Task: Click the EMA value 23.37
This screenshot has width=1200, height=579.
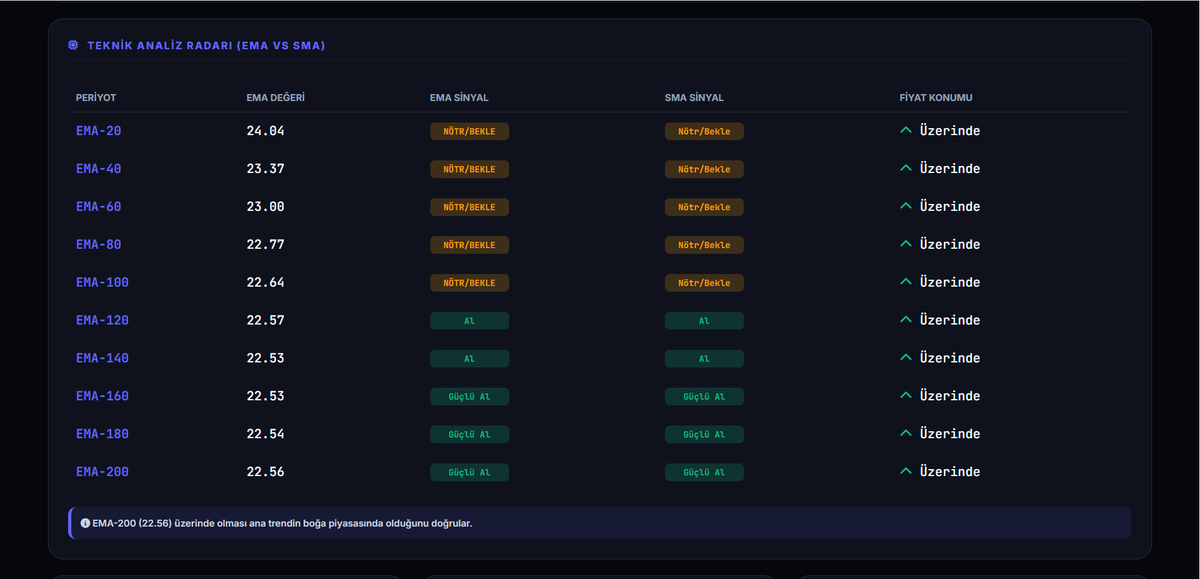Action: pyautogui.click(x=265, y=169)
